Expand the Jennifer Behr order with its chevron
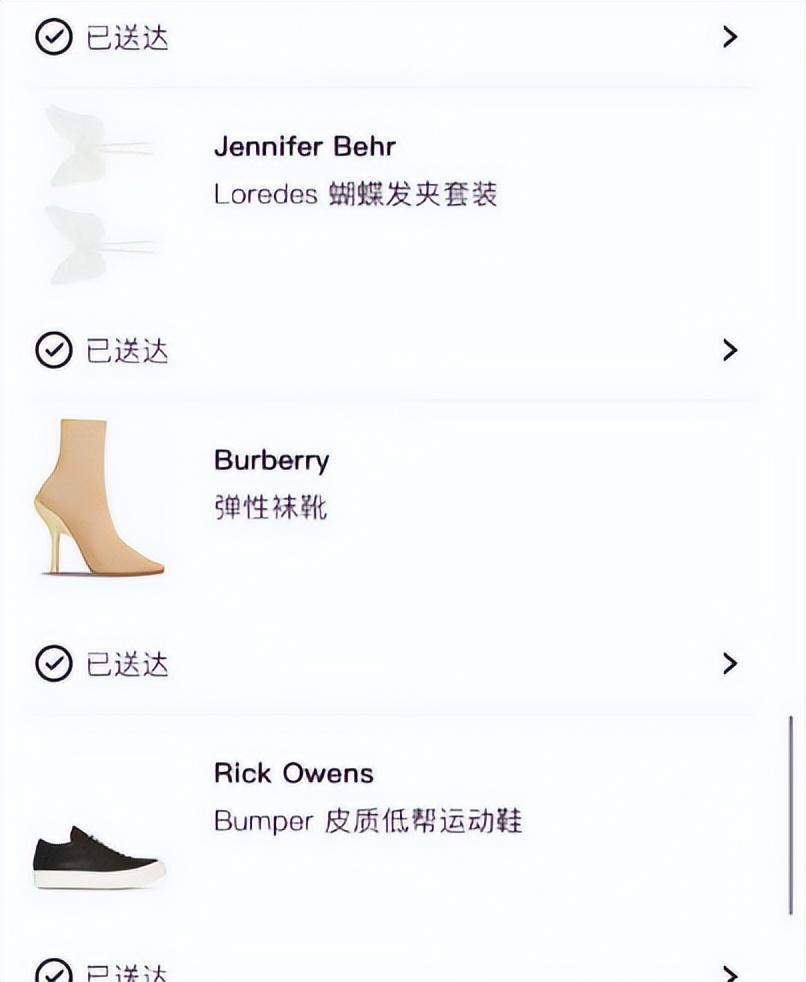Screen dimensions: 806x982 coord(730,350)
